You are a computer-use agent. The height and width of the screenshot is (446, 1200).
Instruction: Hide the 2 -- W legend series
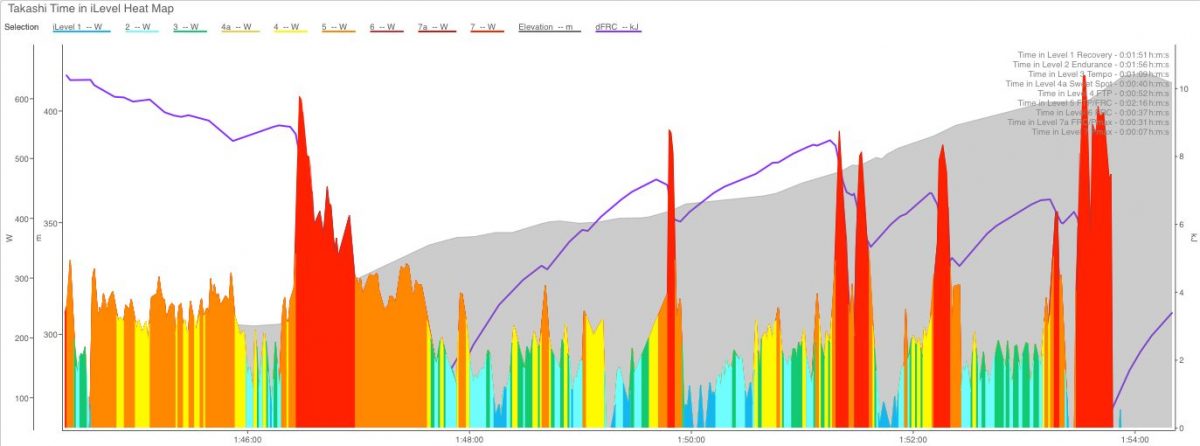coord(141,27)
